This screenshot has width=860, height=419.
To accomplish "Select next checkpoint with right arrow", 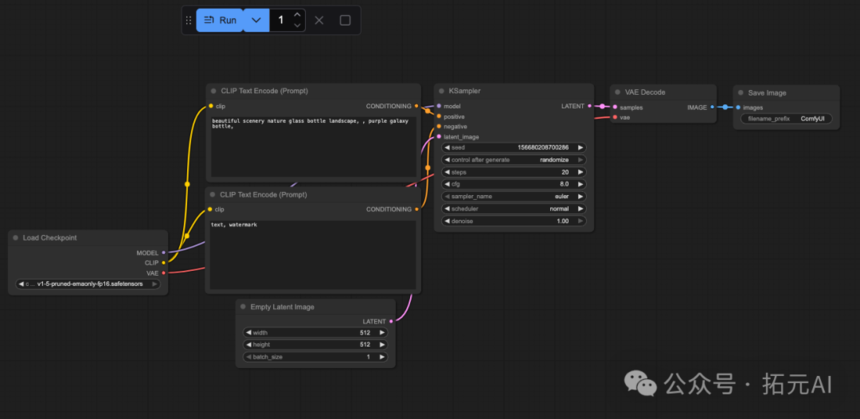I will (x=154, y=284).
